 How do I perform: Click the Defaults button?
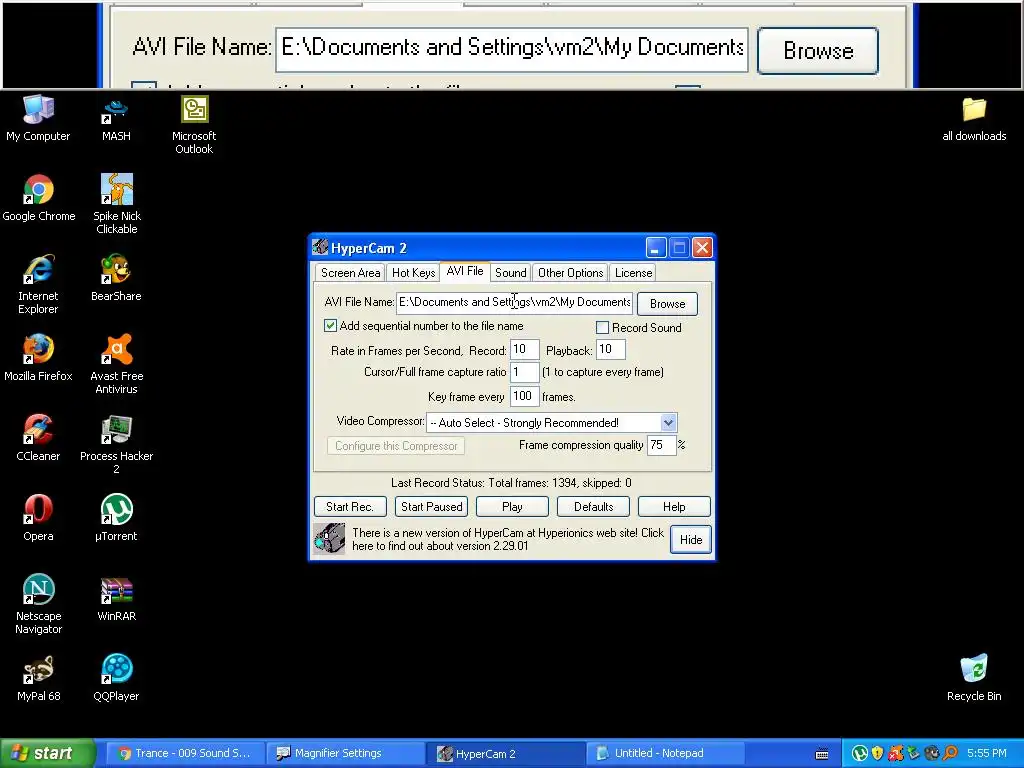click(593, 507)
